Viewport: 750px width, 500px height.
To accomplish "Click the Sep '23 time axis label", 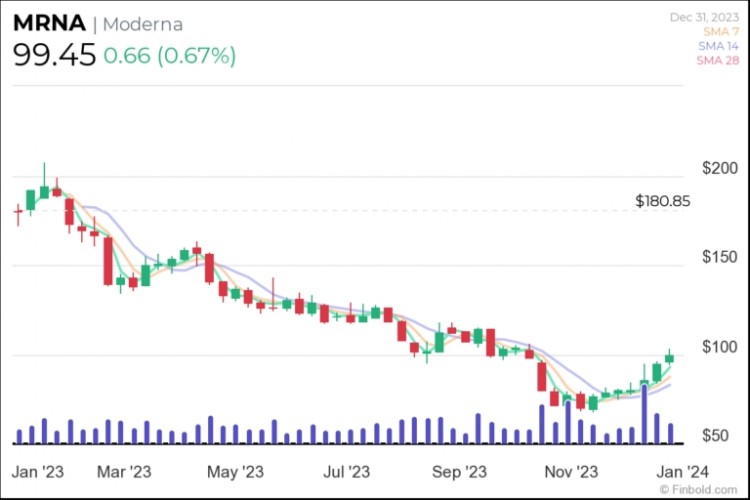I will click(x=460, y=470).
